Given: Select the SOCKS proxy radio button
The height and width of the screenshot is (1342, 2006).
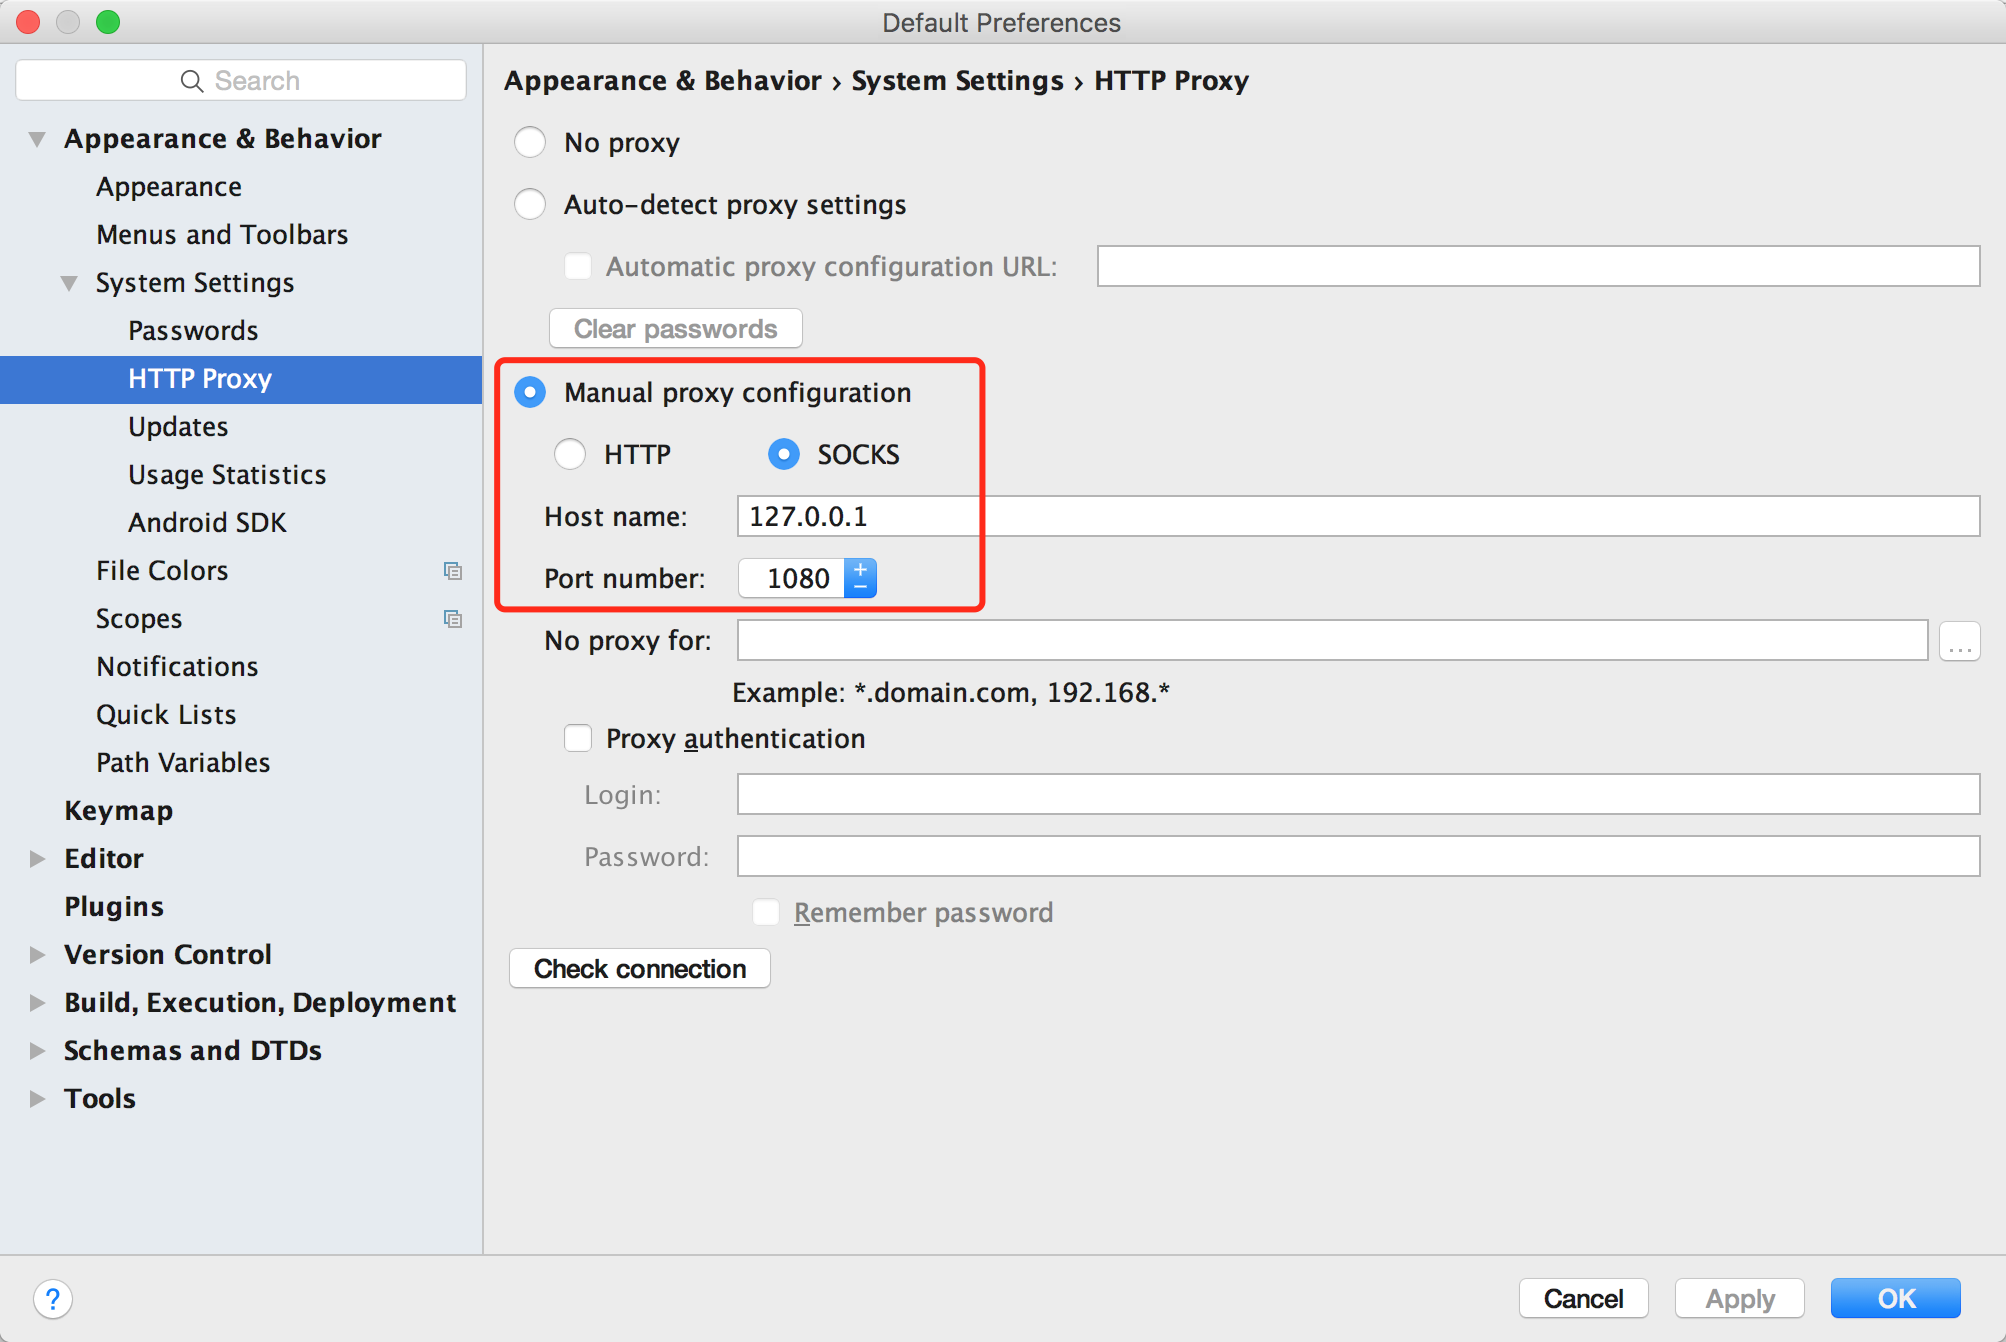Looking at the screenshot, I should pos(781,455).
